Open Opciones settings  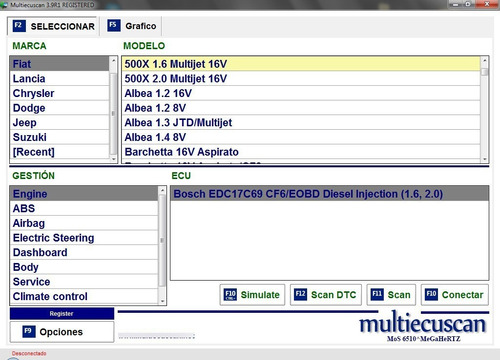point(62,332)
